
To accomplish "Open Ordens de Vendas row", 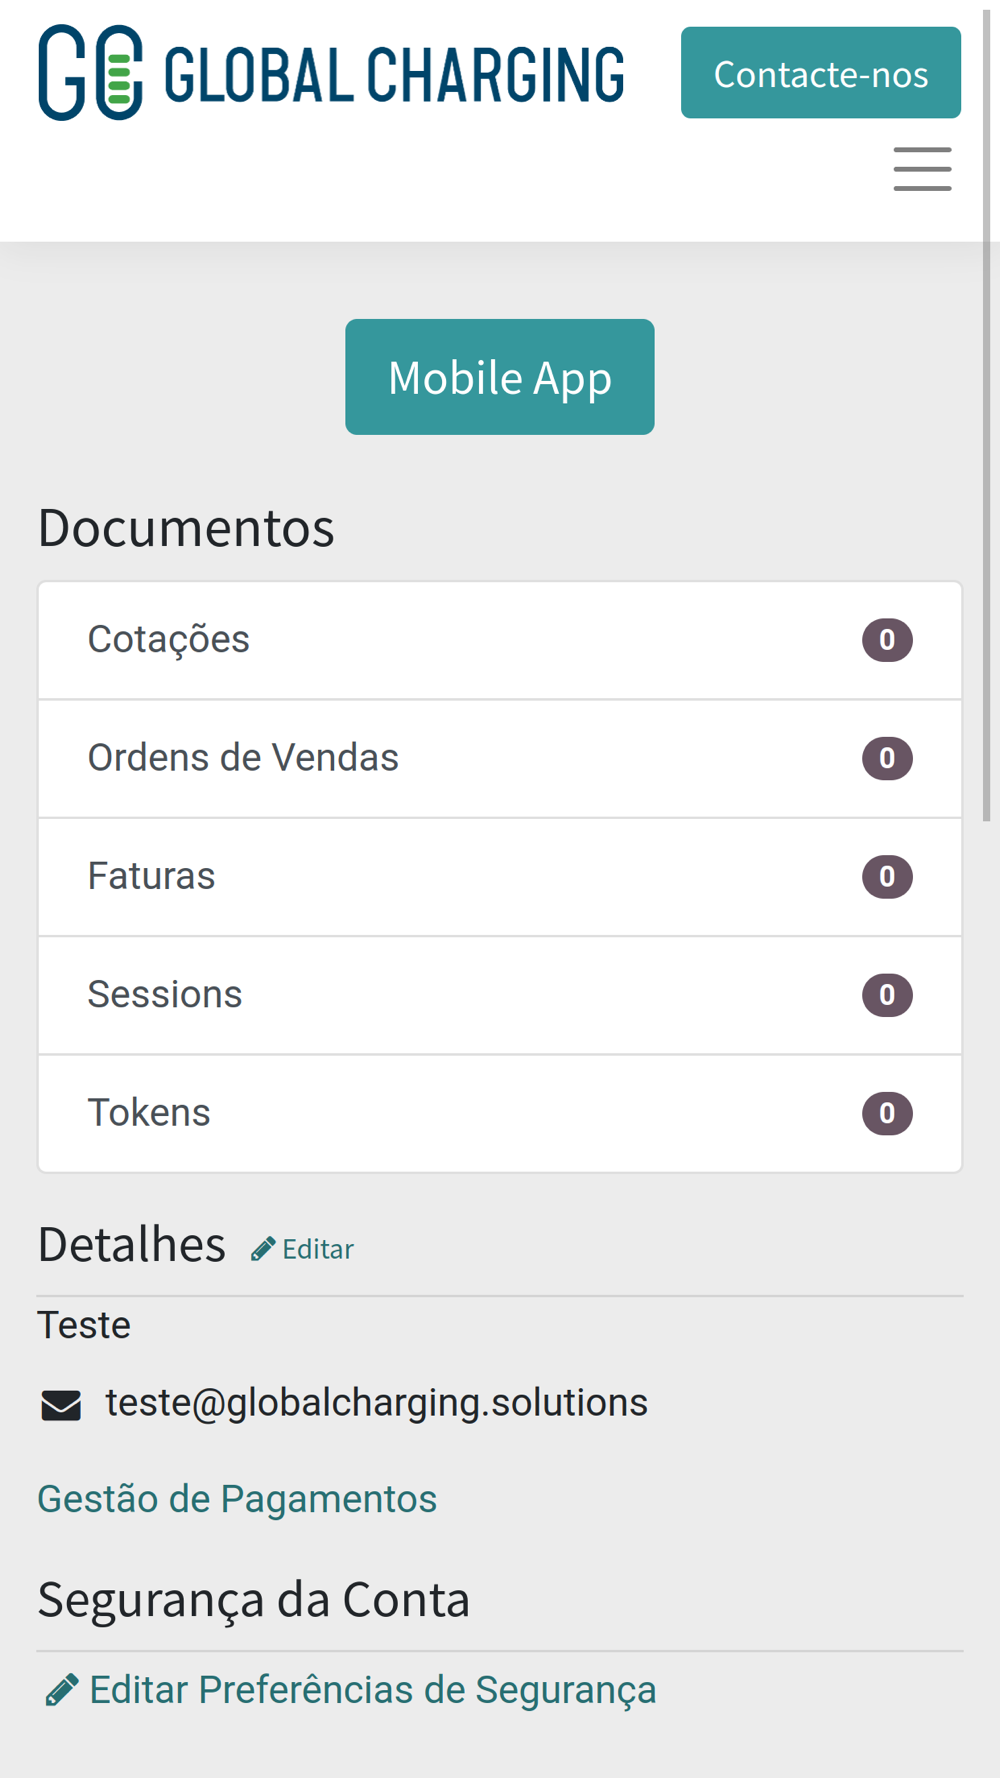I will [500, 759].
